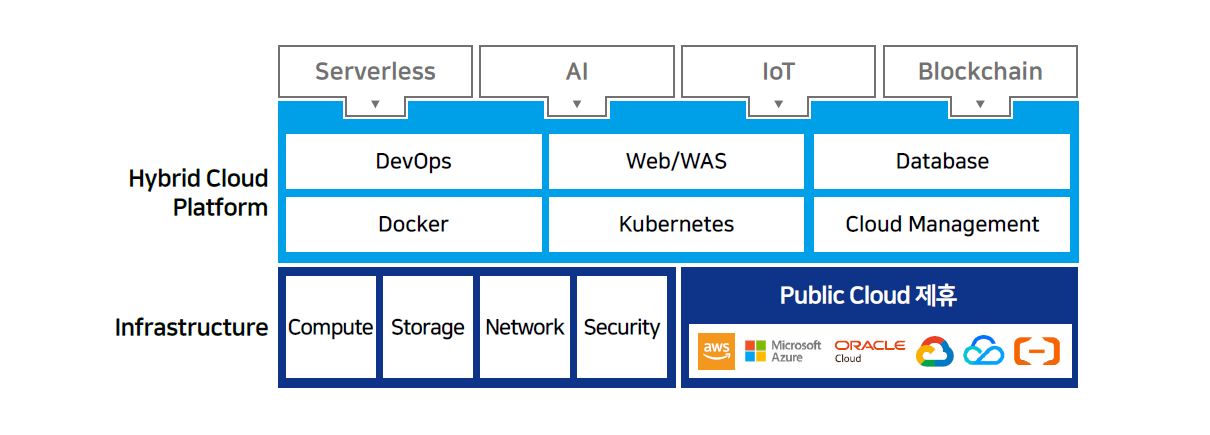Click the Database box
Viewport: 1210px width, 435px height.
pyautogui.click(x=942, y=161)
